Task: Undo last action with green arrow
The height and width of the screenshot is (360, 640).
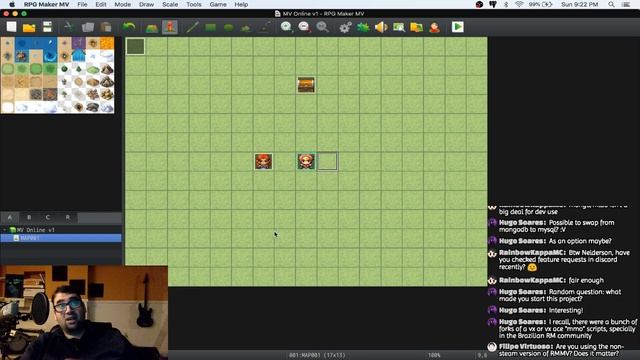Action: pyautogui.click(x=129, y=27)
